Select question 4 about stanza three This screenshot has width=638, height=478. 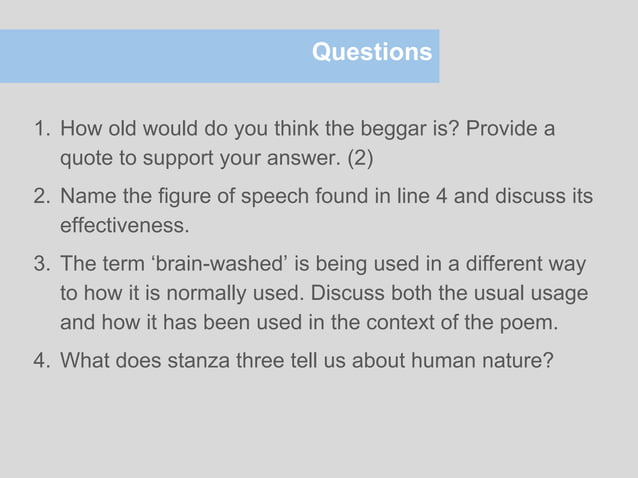(x=294, y=360)
